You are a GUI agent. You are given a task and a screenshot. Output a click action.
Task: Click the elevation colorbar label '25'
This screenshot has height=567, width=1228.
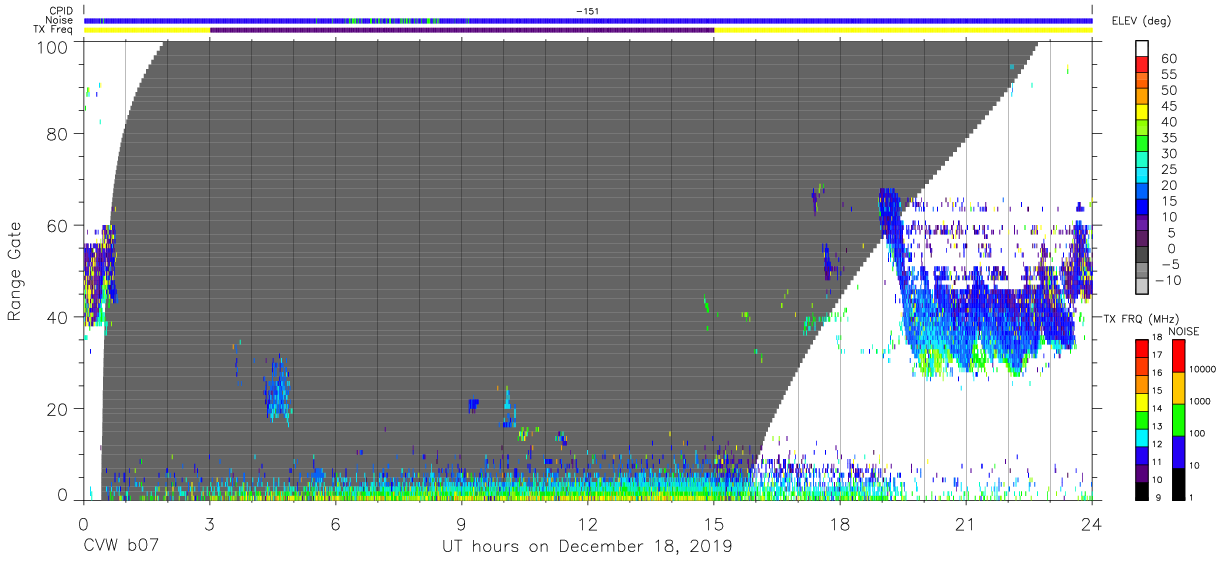point(1168,170)
